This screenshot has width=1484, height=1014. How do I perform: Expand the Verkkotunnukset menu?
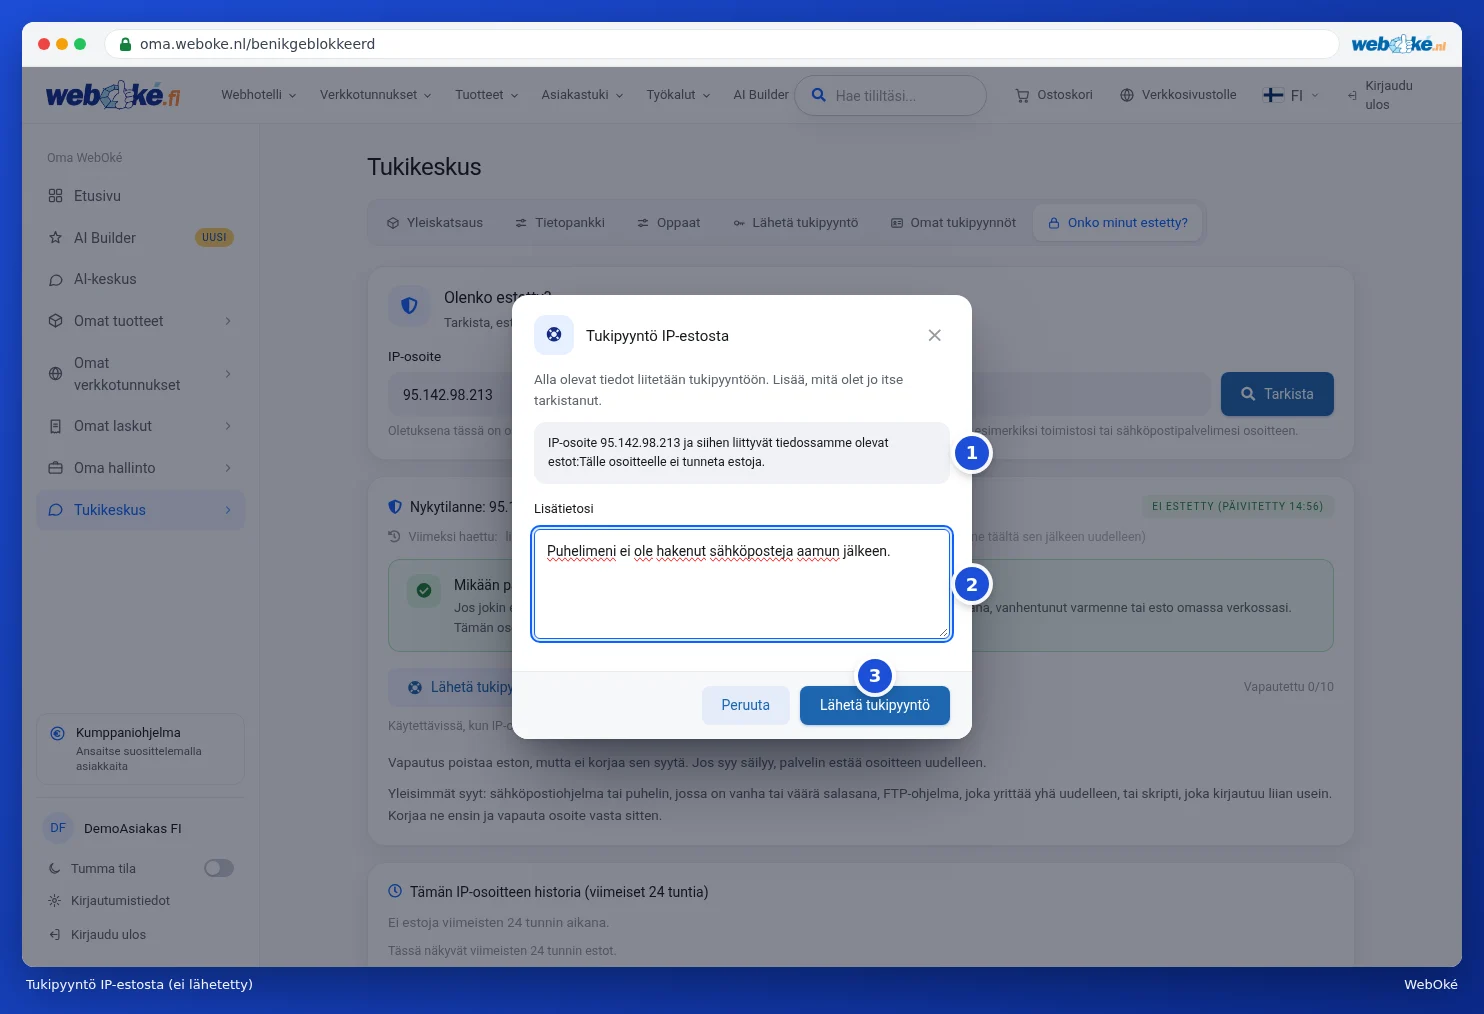(376, 95)
